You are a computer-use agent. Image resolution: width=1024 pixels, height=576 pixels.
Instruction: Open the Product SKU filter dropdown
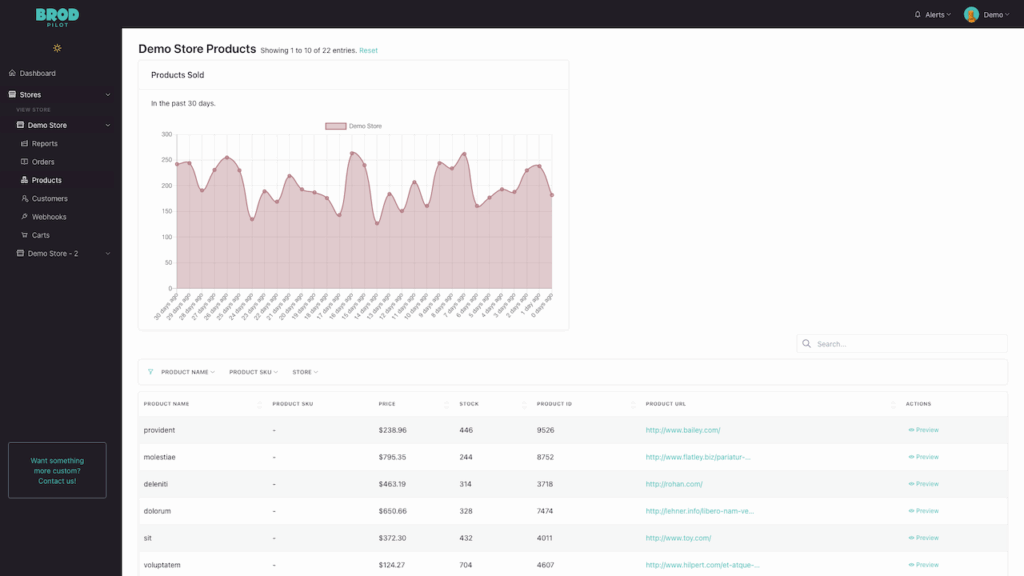coord(253,372)
